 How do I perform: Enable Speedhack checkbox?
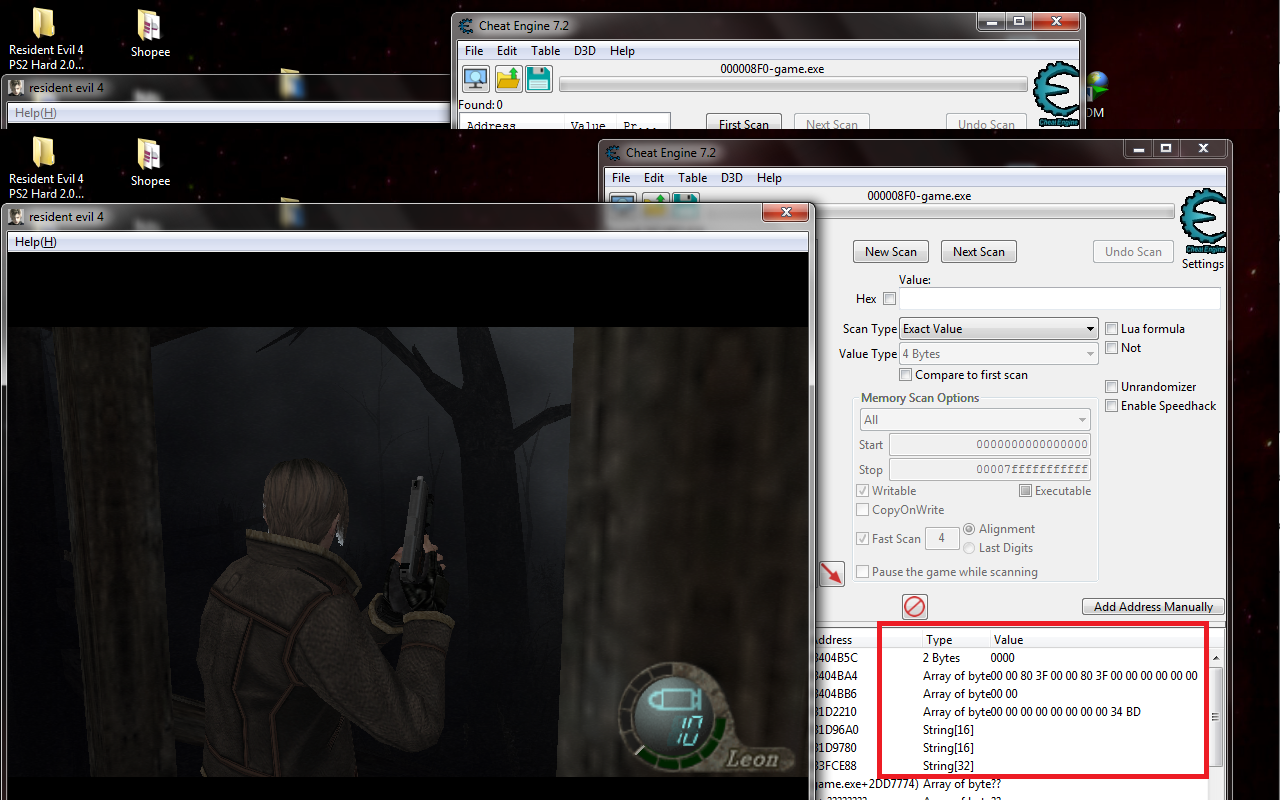pos(1111,406)
